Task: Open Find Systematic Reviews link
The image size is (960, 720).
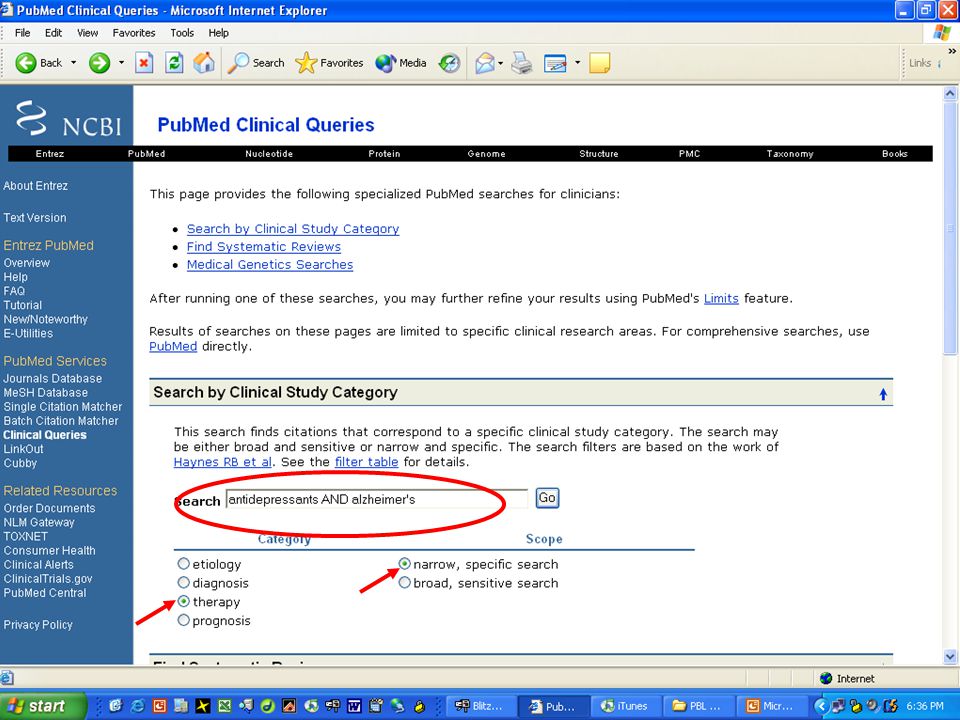Action: click(264, 246)
